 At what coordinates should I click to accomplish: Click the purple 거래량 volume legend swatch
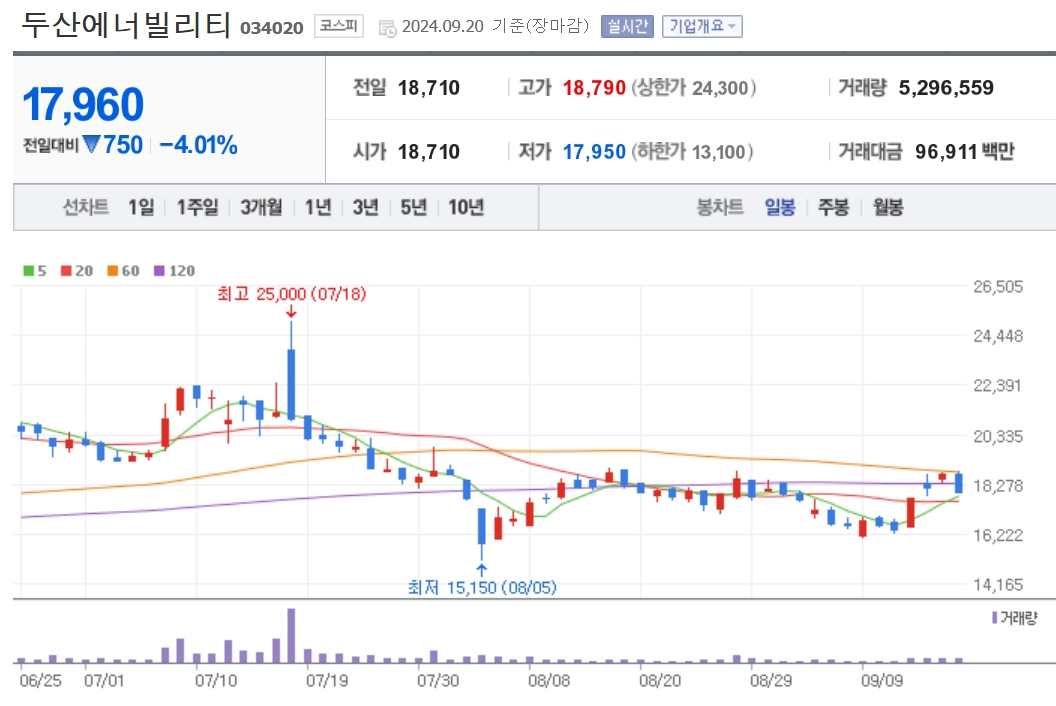coord(995,617)
